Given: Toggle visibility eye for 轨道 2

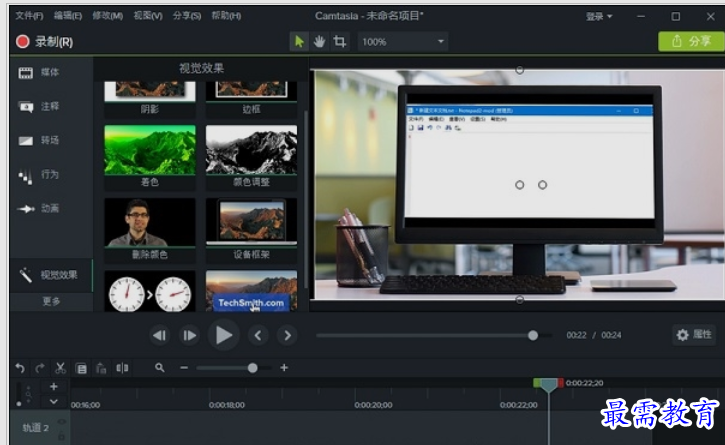Looking at the screenshot, I should (61, 421).
